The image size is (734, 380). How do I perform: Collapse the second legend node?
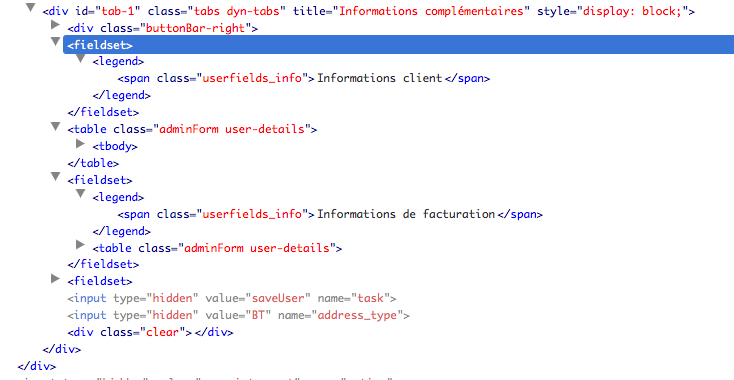pos(81,194)
